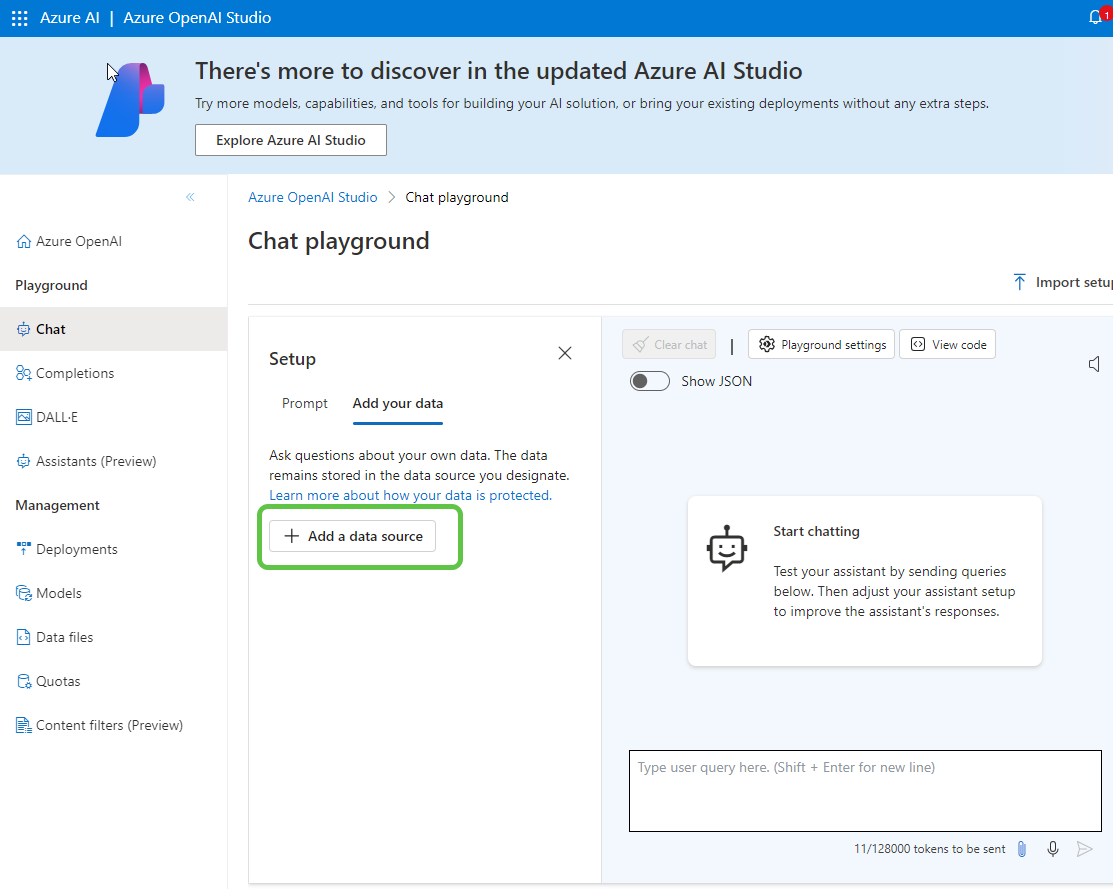Select the Add your data tab
This screenshot has height=889, width=1113.
coord(397,403)
